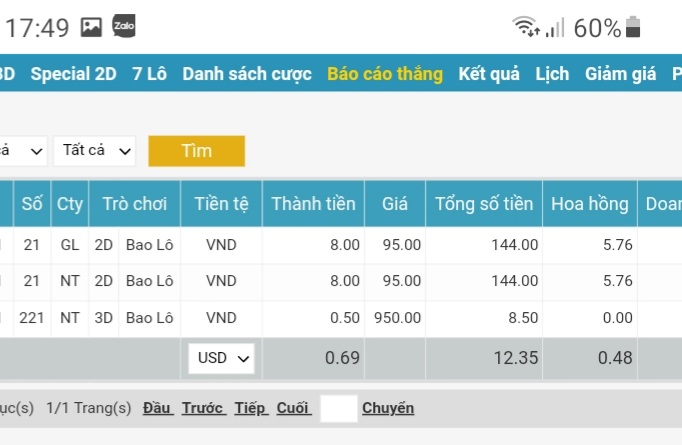This screenshot has width=682, height=445.
Task: Open the Giảm giá menu
Action: (x=621, y=74)
